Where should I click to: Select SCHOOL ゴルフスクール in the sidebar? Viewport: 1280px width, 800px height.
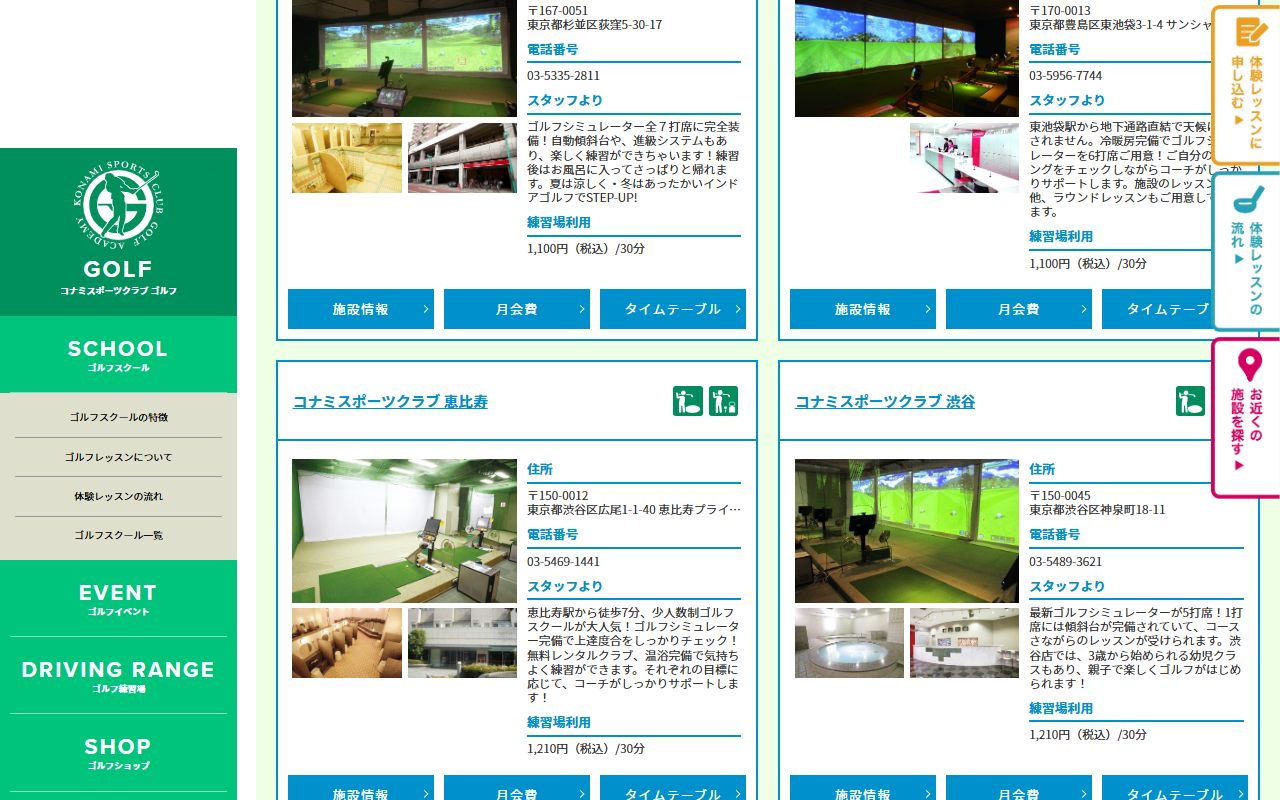(118, 355)
